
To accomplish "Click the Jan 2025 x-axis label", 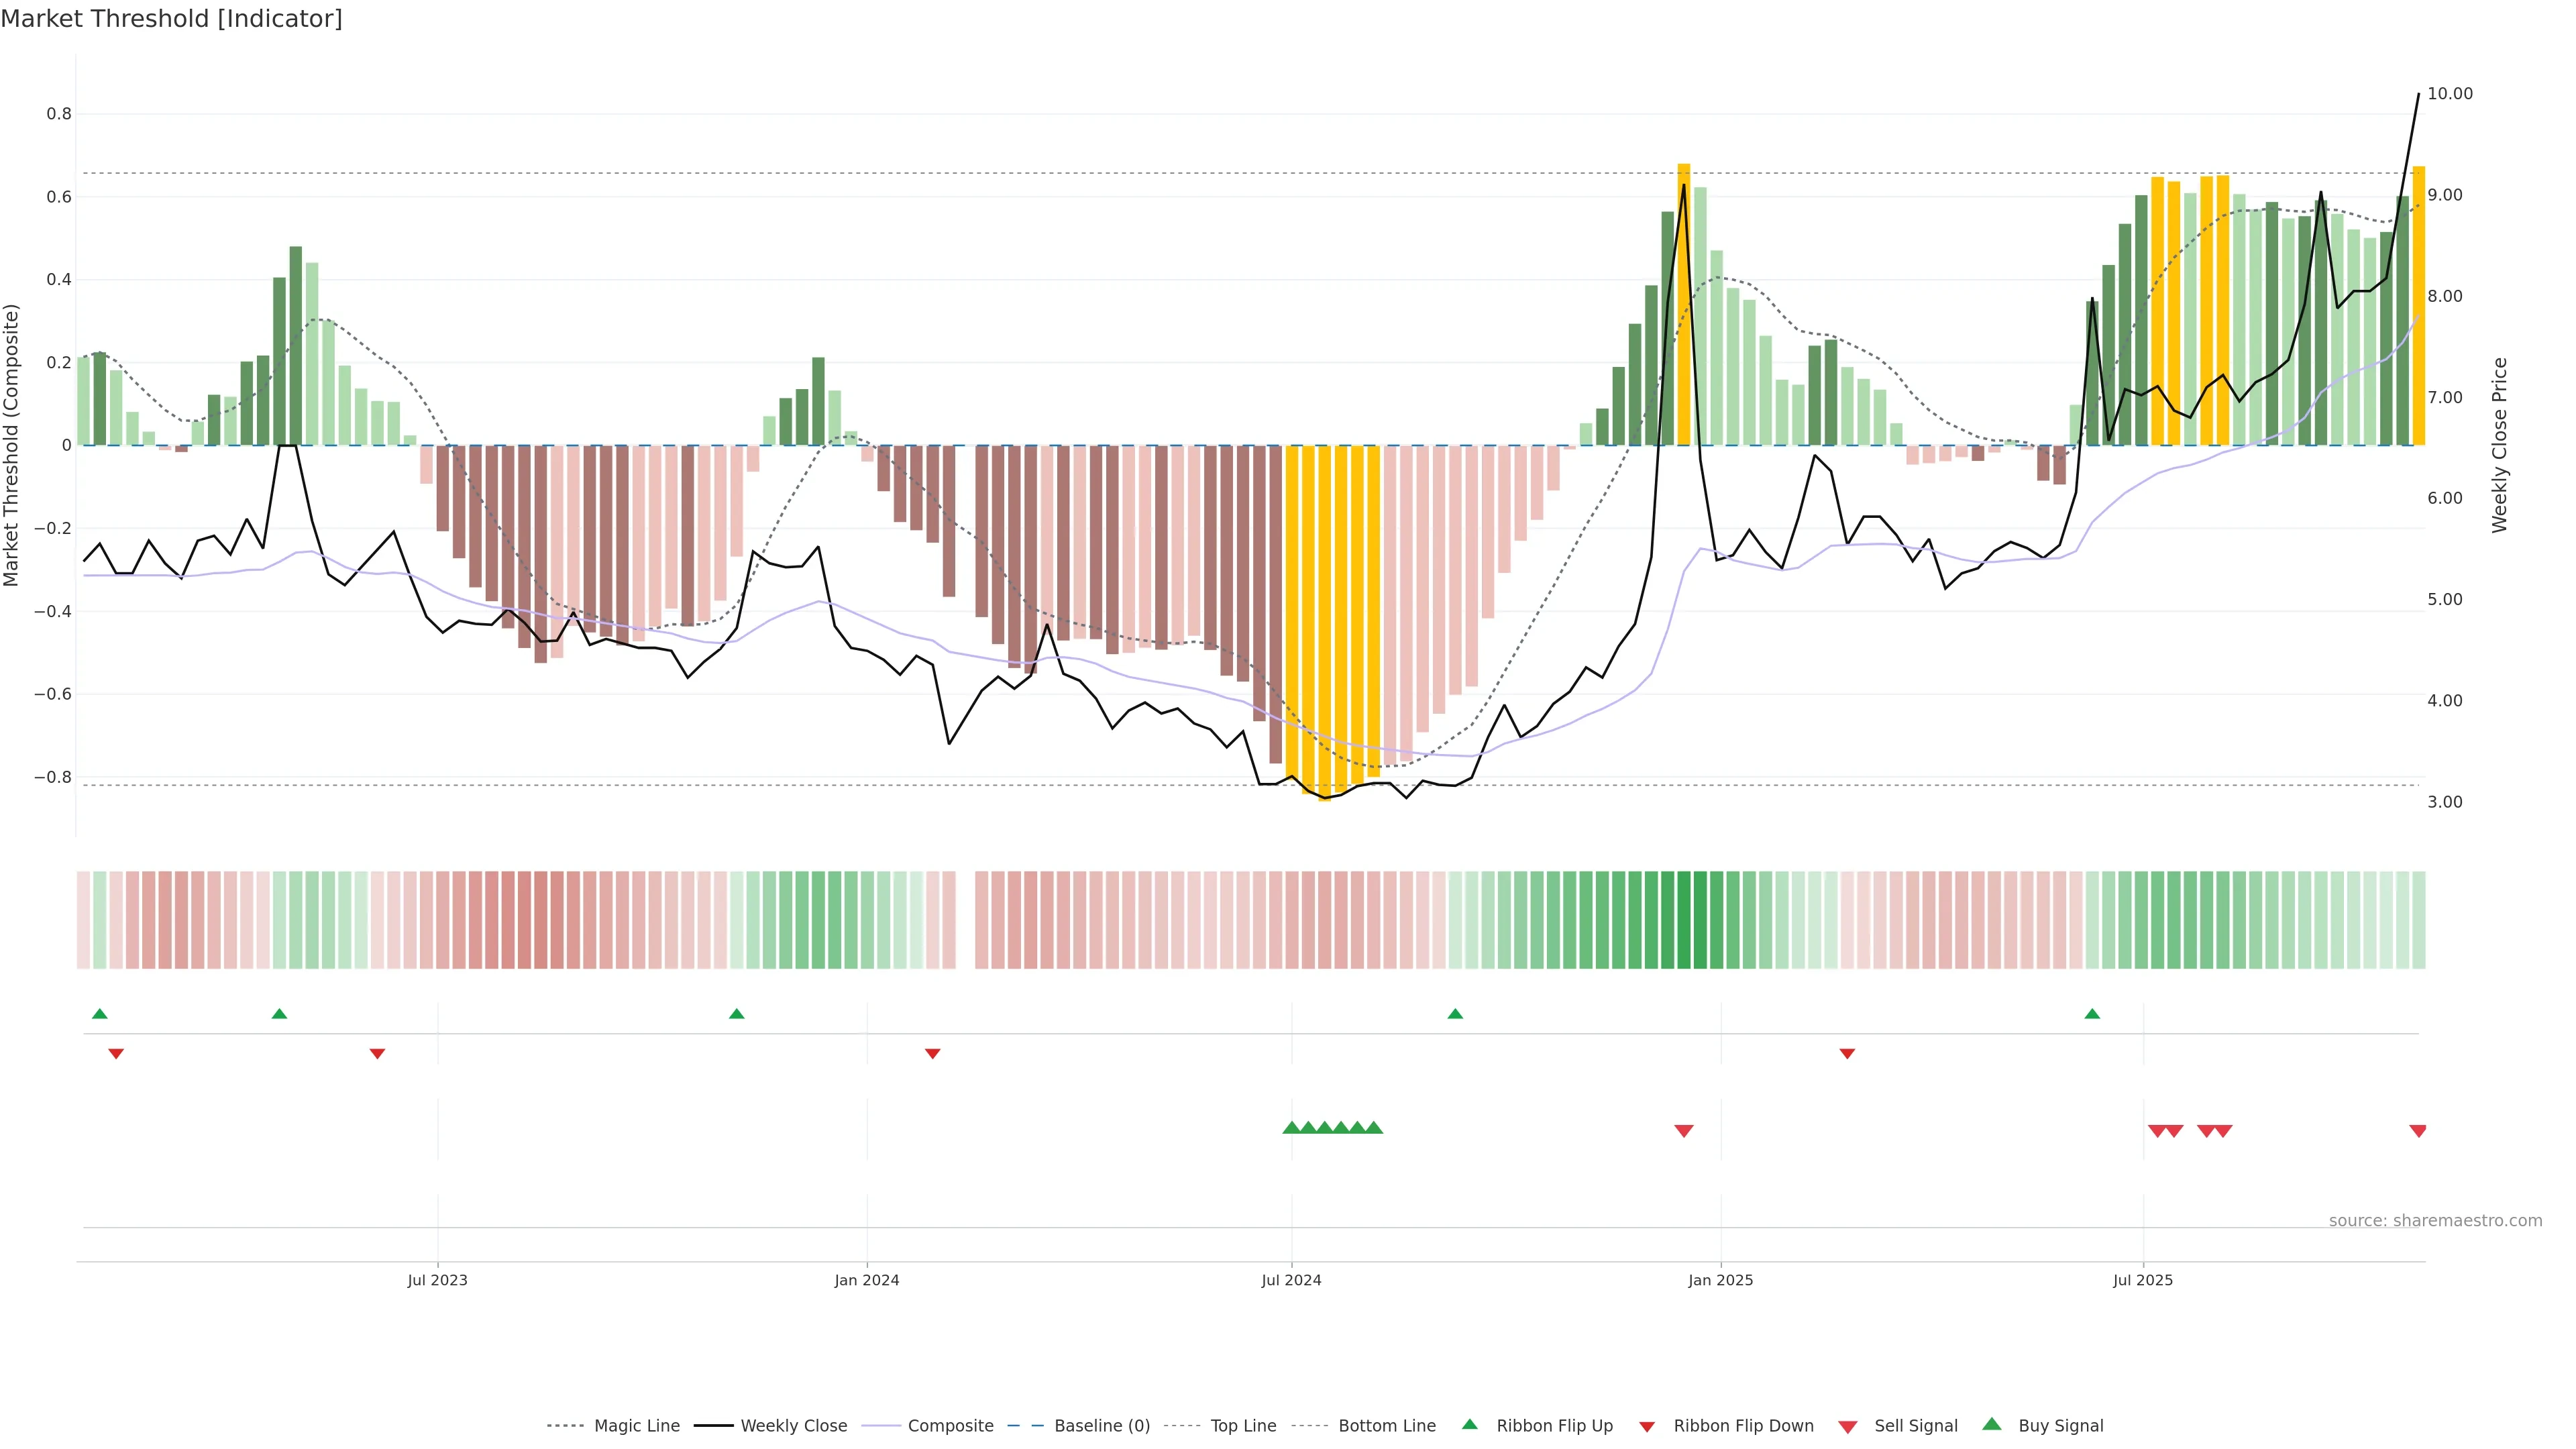I will point(1720,1280).
